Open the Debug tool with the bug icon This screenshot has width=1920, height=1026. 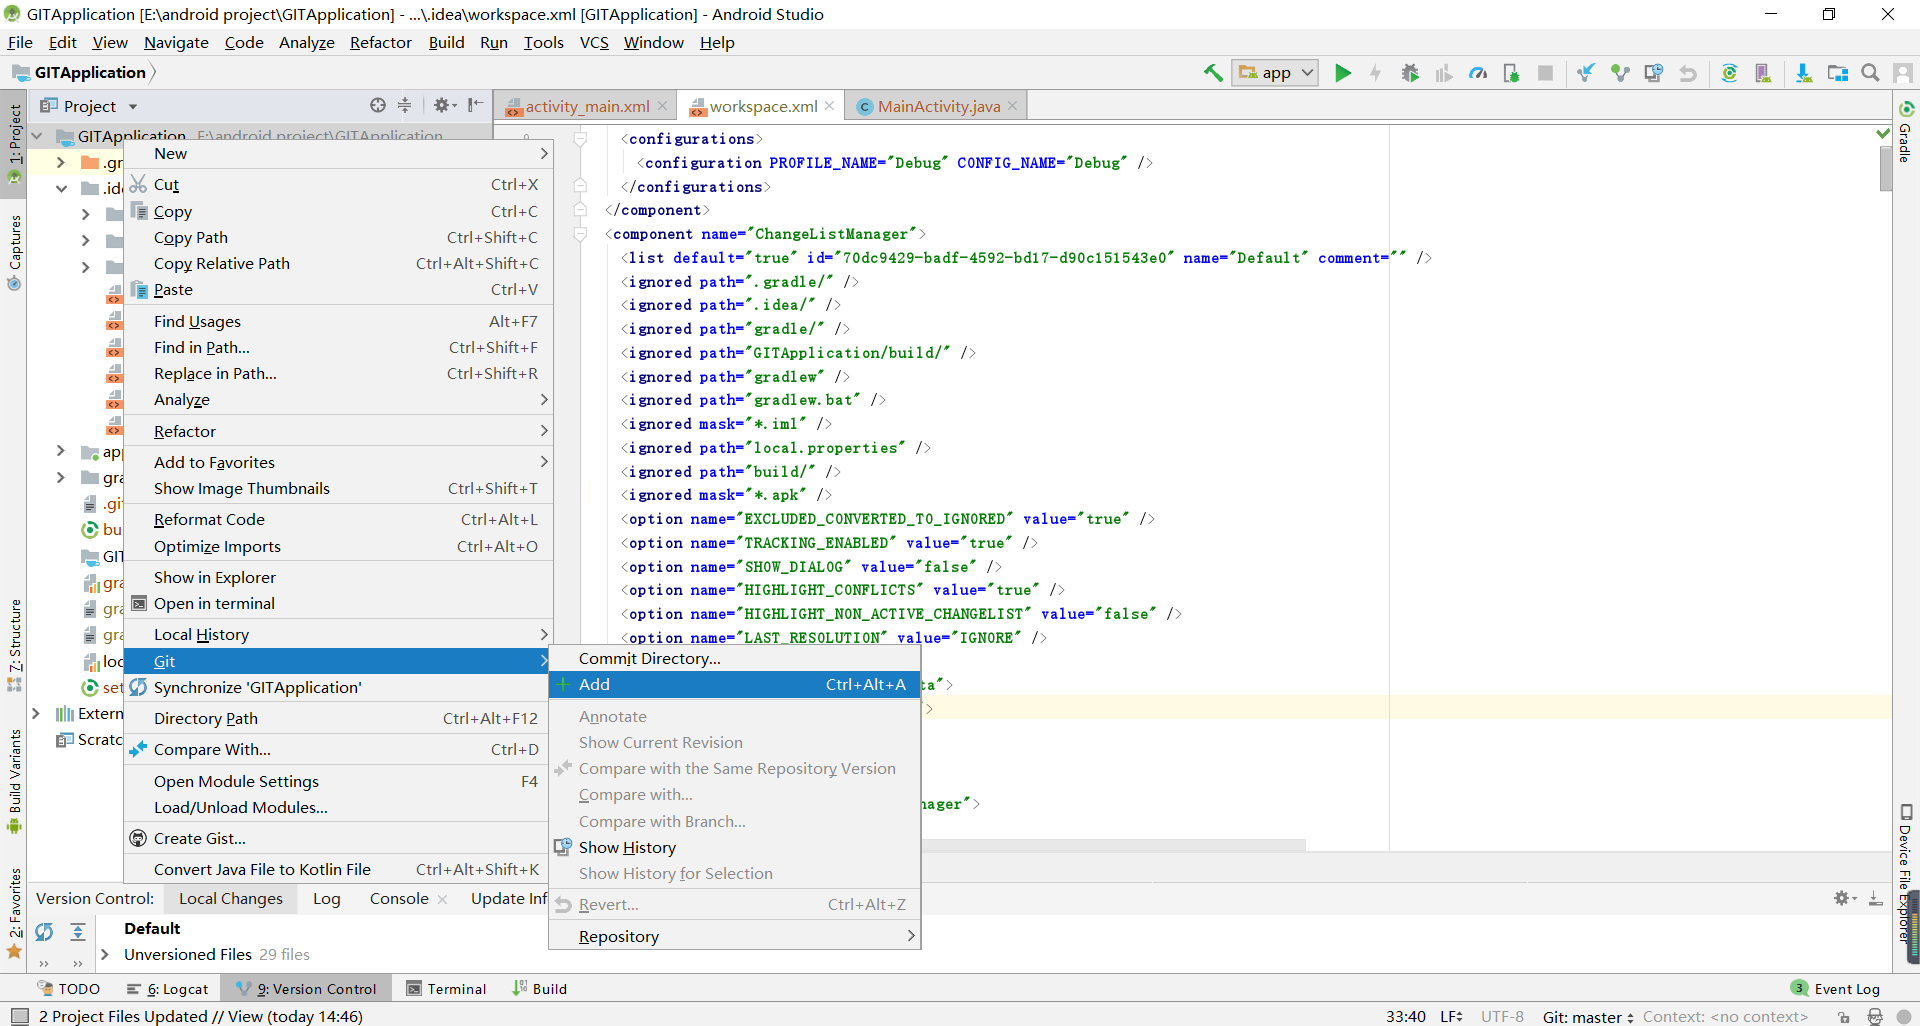pos(1410,72)
